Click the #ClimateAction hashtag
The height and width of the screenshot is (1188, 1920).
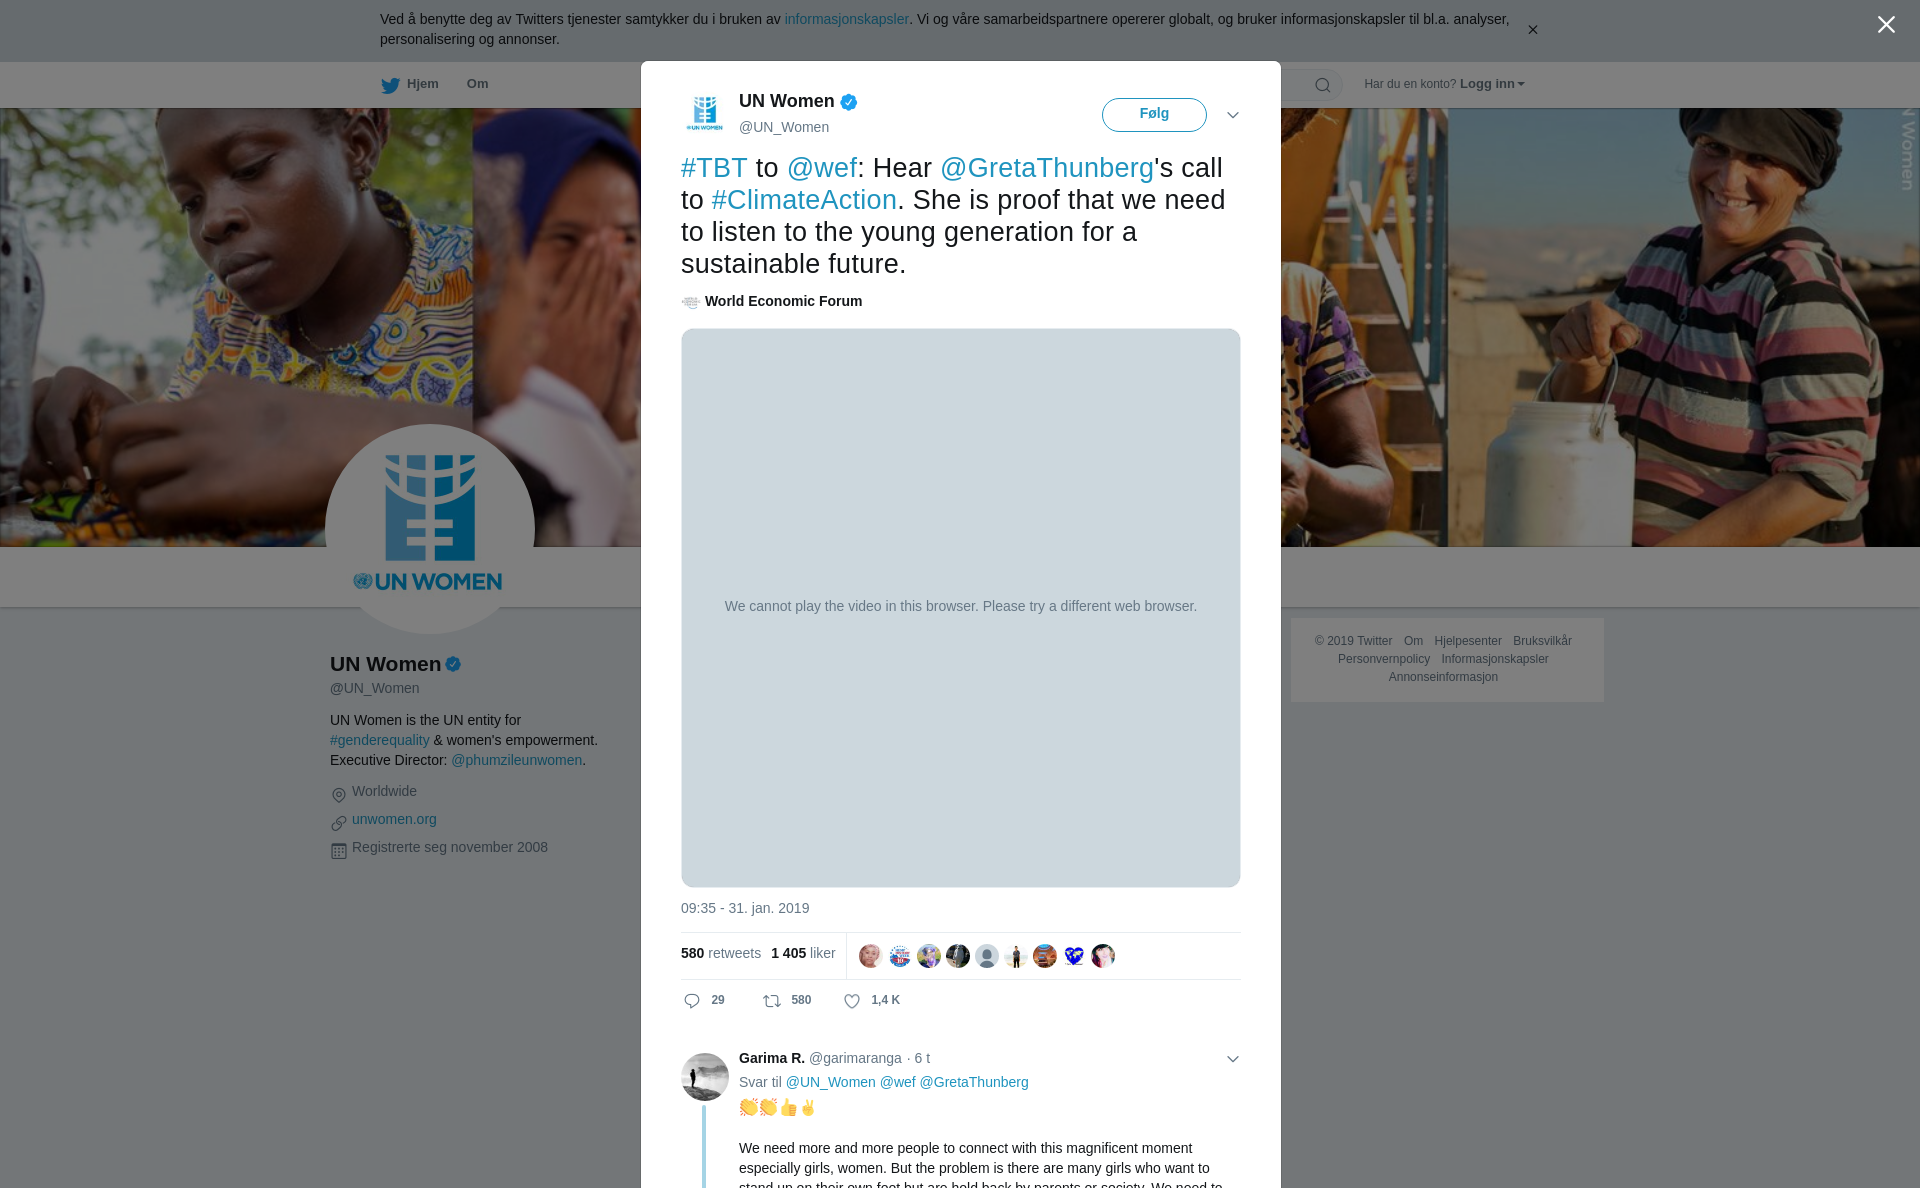coord(804,200)
